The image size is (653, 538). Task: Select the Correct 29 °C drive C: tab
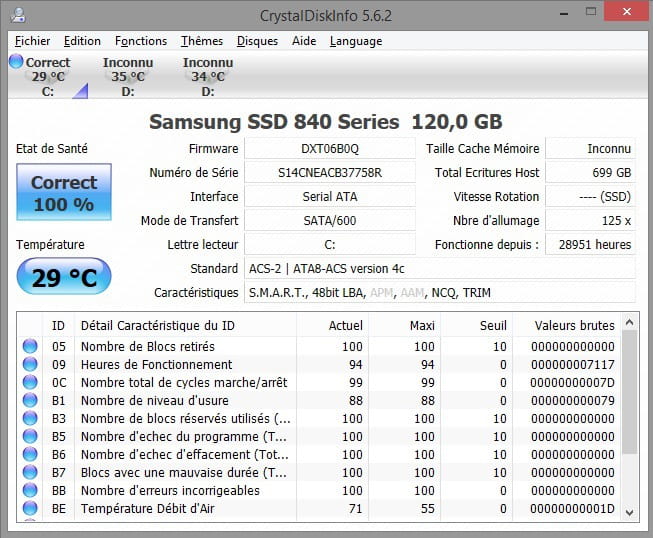coord(48,77)
